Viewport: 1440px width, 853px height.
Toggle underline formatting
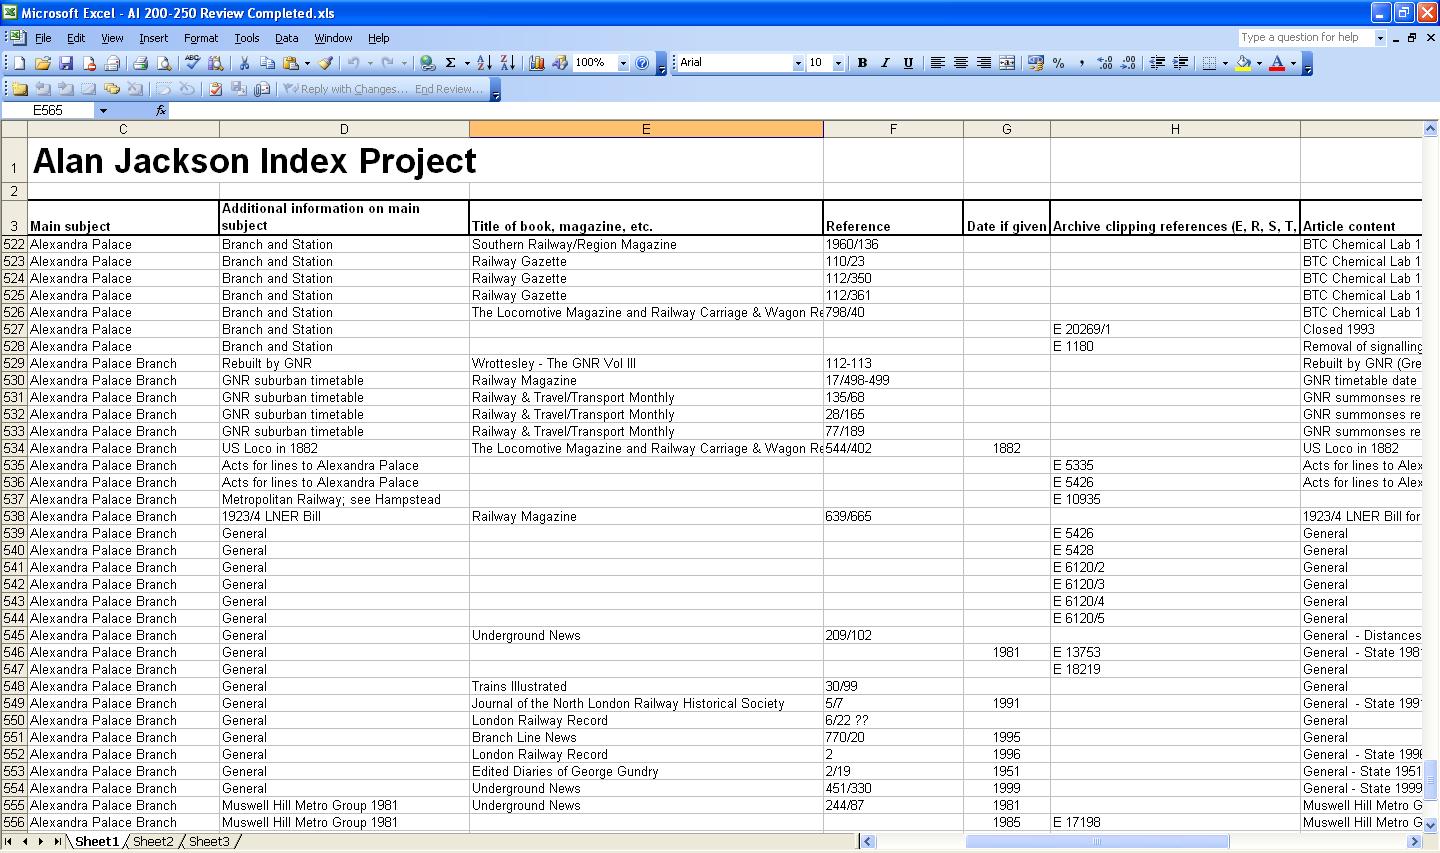[x=907, y=62]
